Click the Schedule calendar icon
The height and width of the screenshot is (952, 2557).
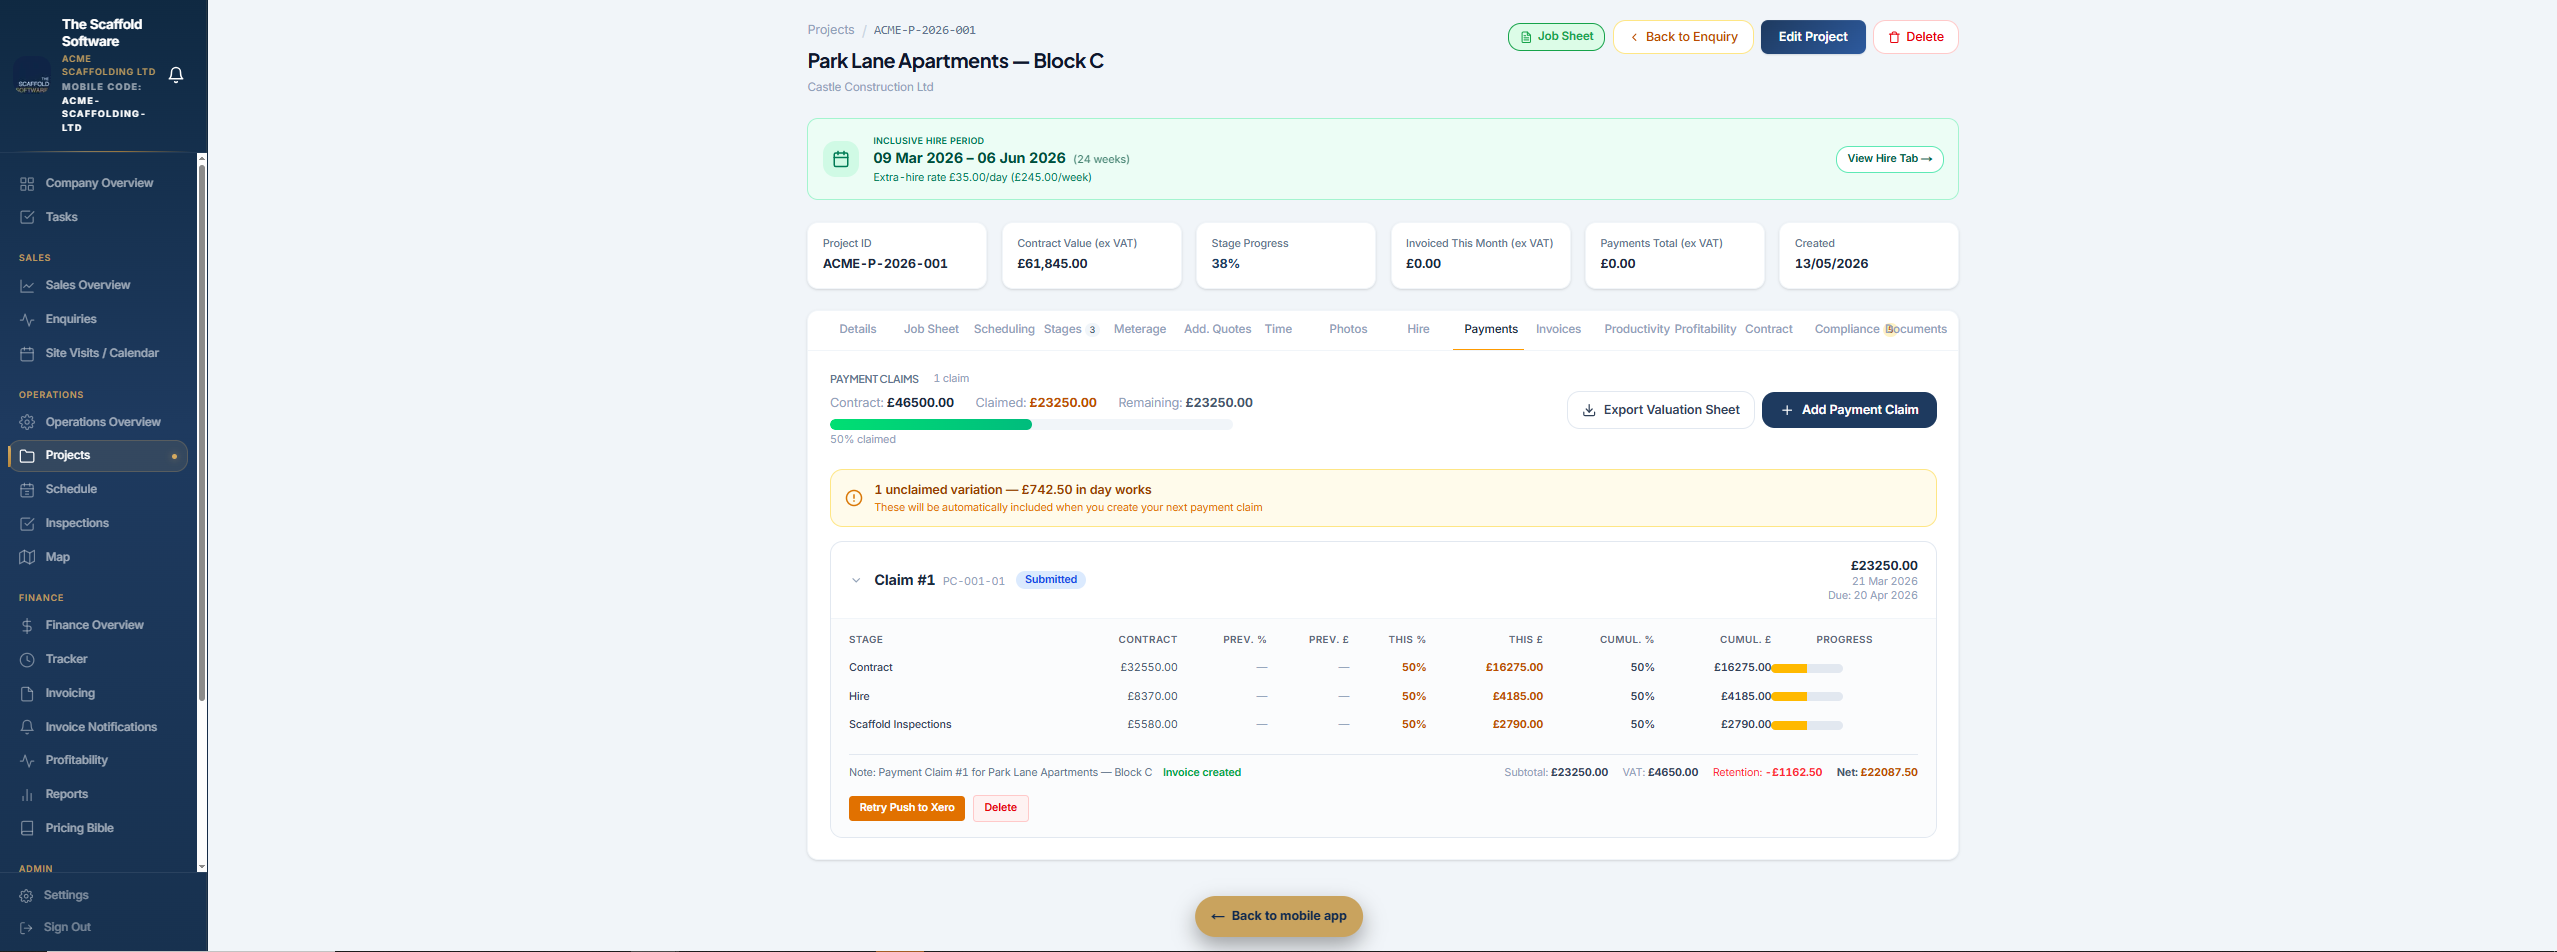pos(27,489)
